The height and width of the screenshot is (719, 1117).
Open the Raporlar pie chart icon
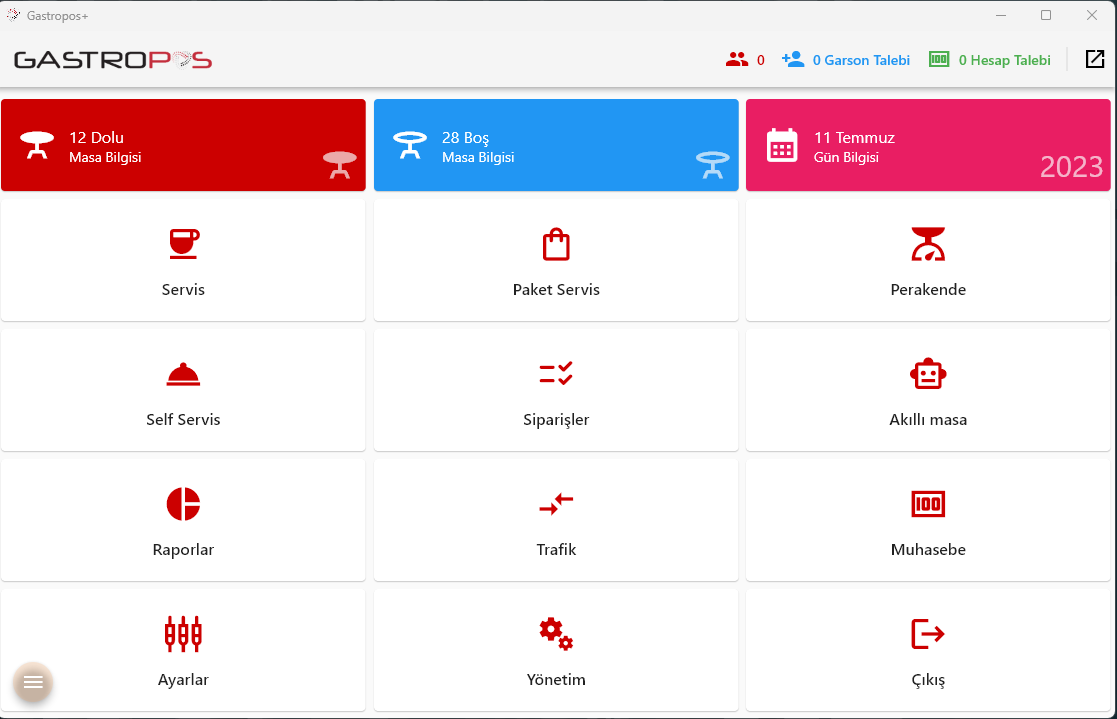(183, 504)
